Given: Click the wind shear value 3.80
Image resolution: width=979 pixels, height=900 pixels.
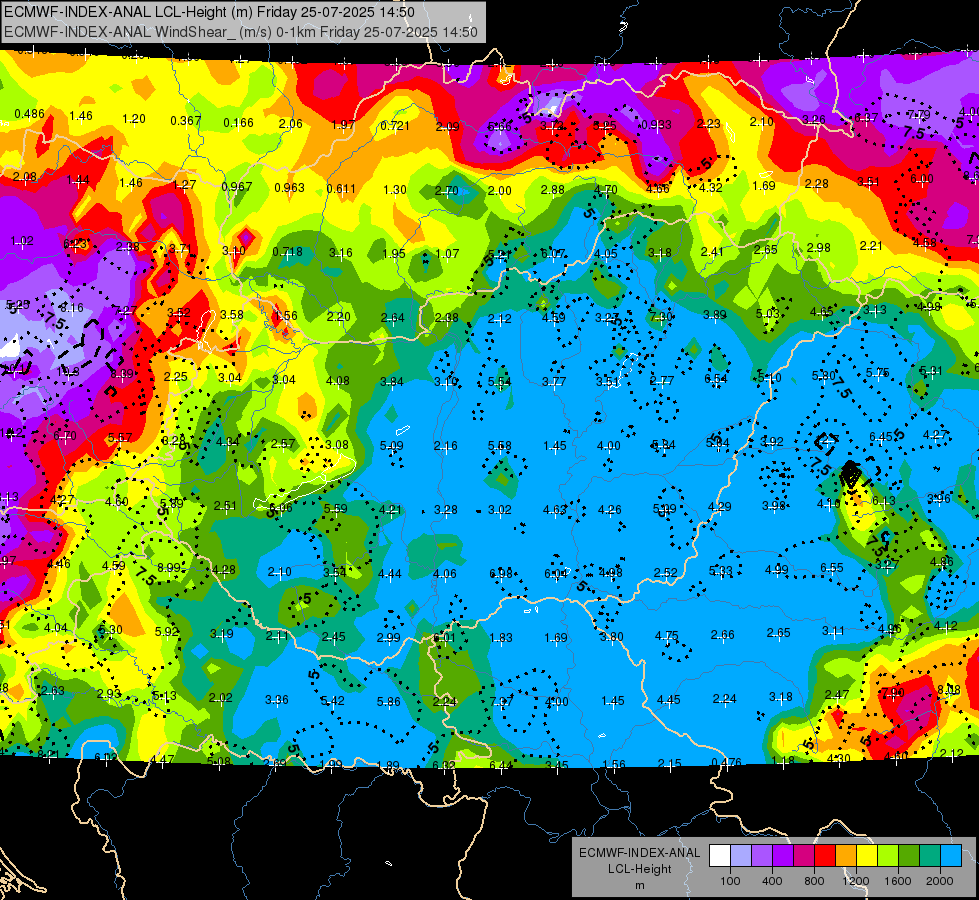Looking at the screenshot, I should [x=611, y=637].
